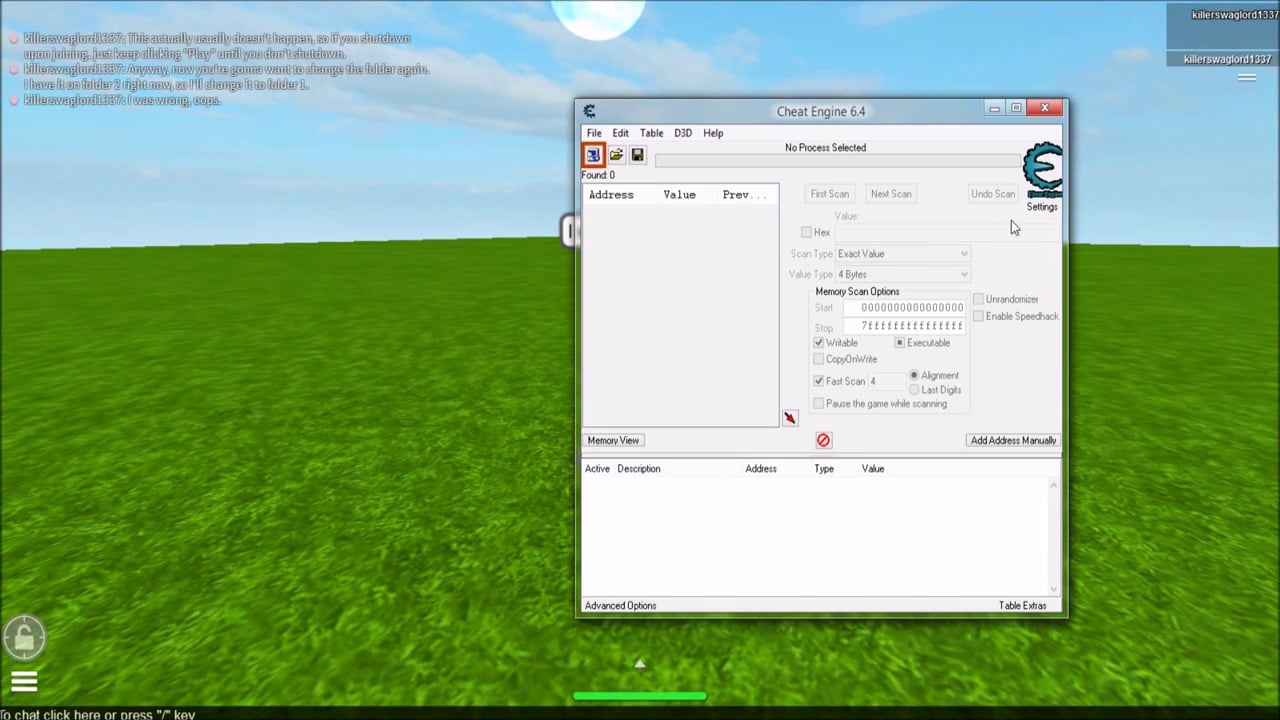Open Advanced Options
This screenshot has width=1280, height=720.
[x=621, y=606]
